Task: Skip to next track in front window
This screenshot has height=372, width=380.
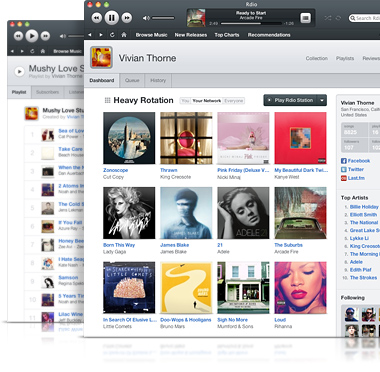Action: pos(127,18)
